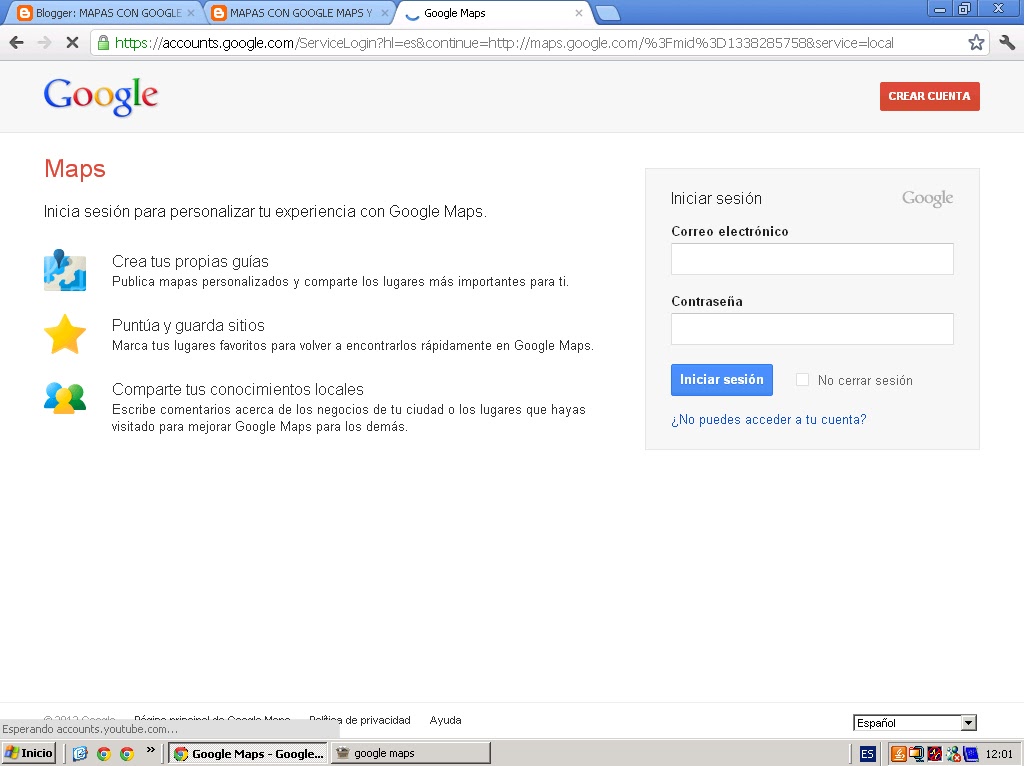Select the Google Maps browser tab
This screenshot has width=1026, height=766.
tap(494, 13)
